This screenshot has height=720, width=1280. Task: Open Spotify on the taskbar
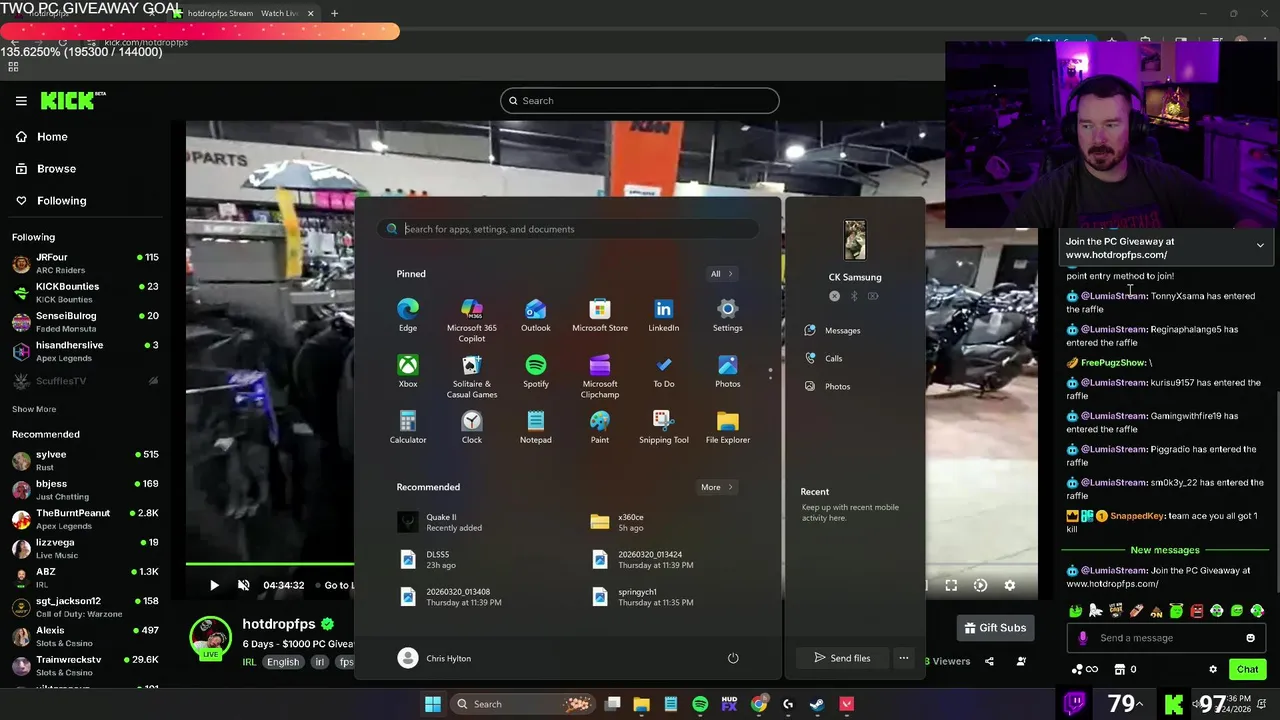(x=700, y=704)
